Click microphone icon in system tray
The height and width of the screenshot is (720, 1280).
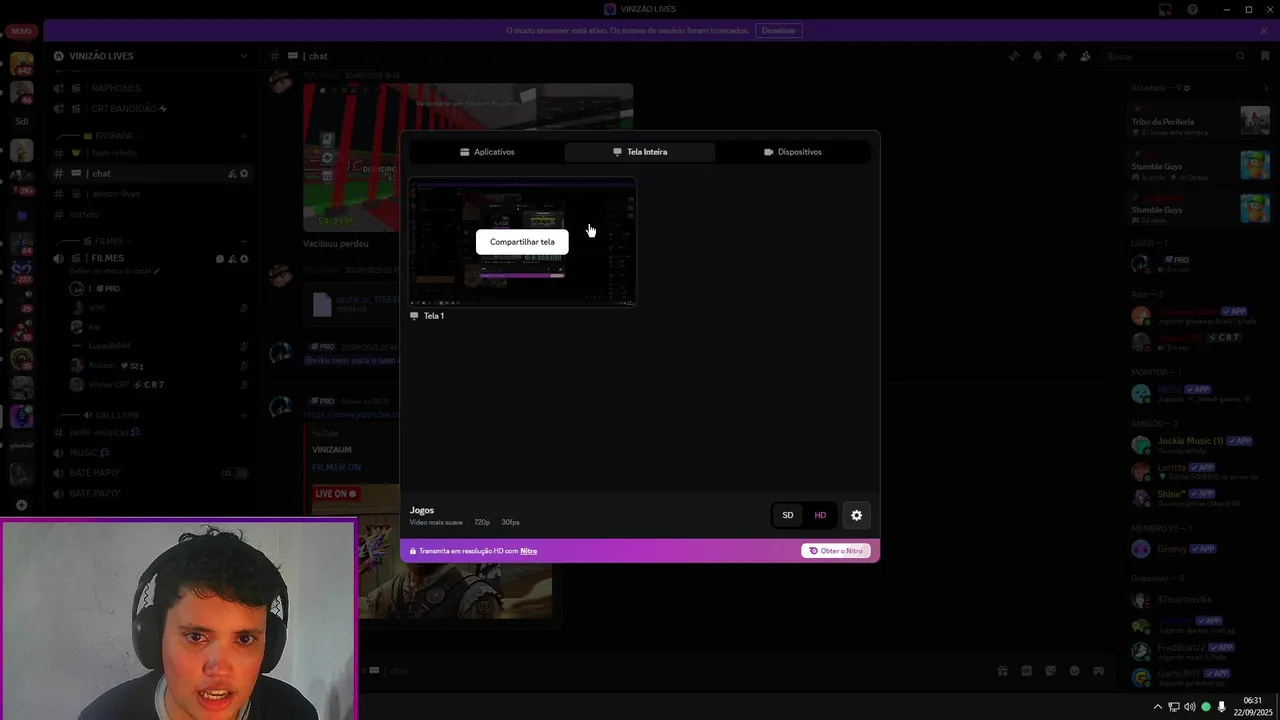click(1221, 707)
